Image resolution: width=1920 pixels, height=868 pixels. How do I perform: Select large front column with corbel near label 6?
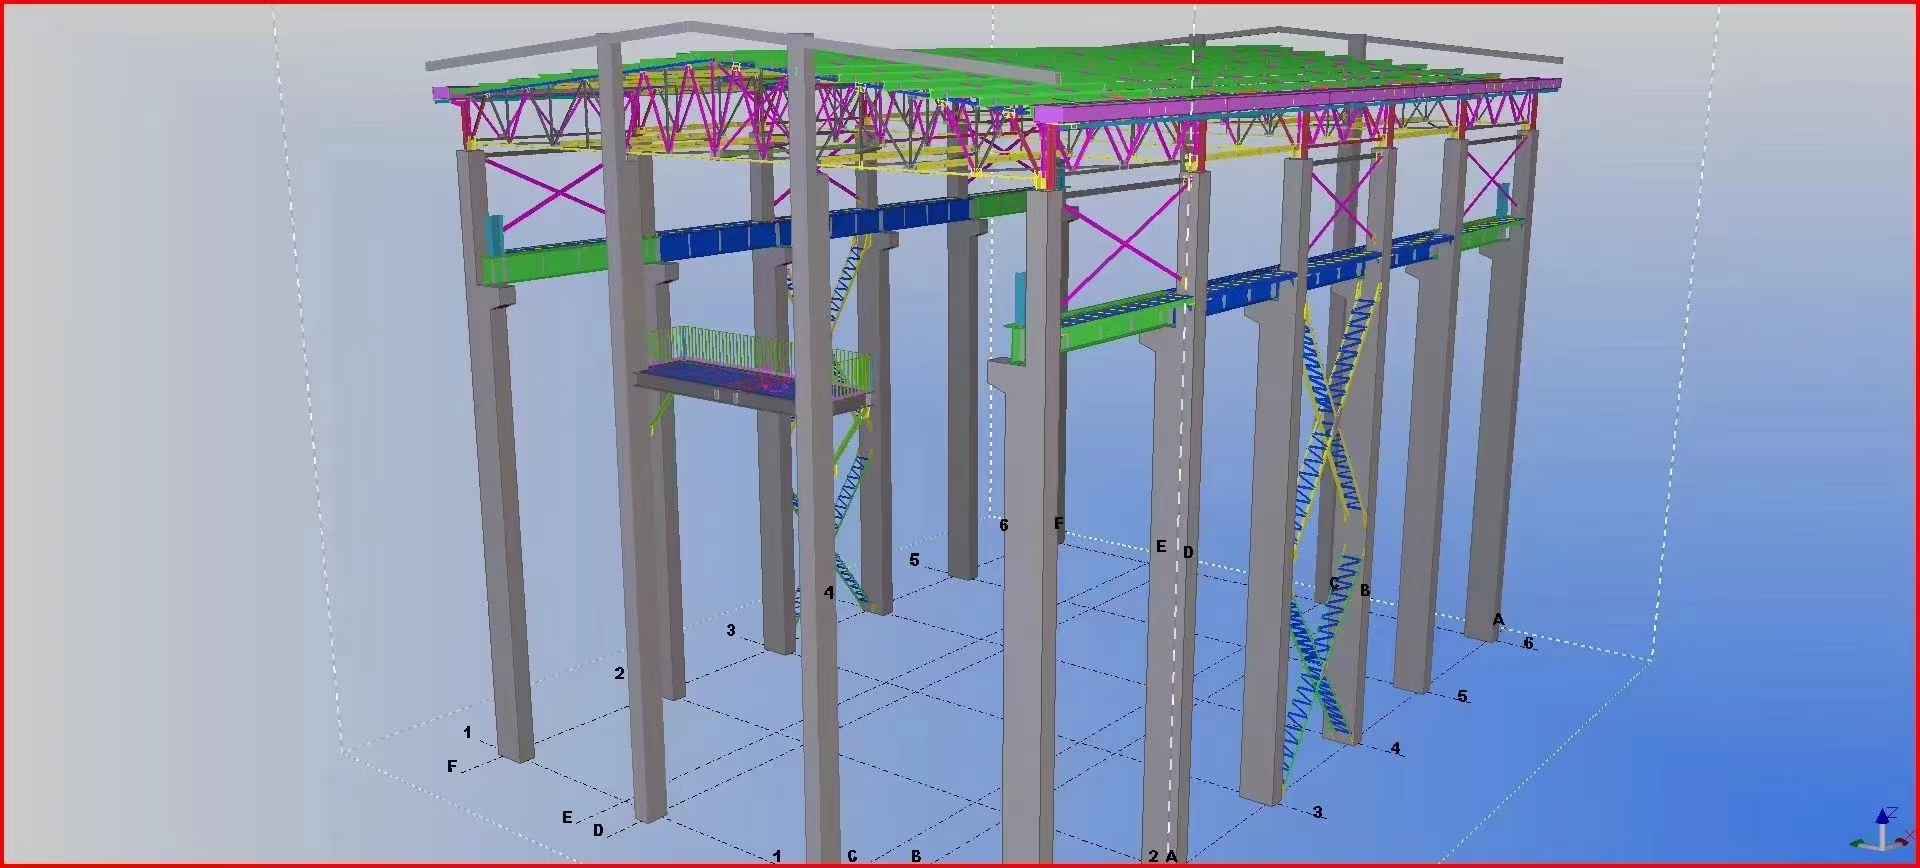tap(1025, 600)
